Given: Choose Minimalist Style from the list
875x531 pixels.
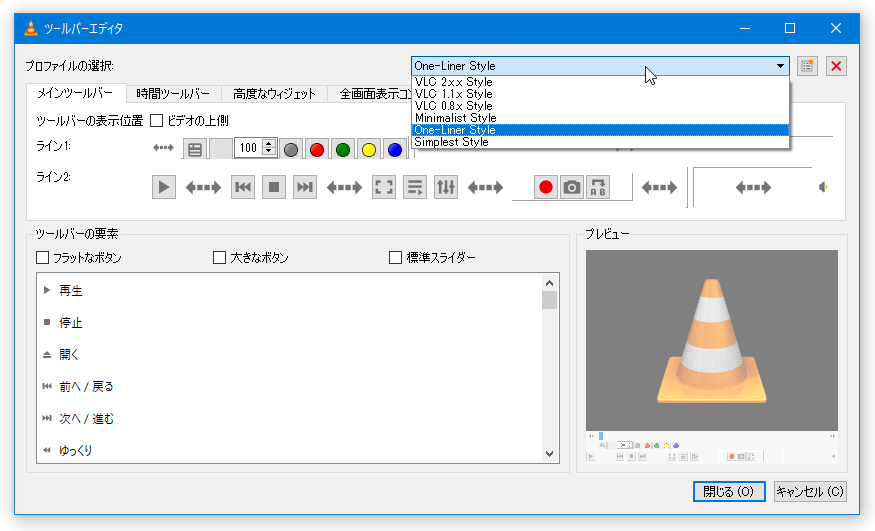Looking at the screenshot, I should 600,118.
